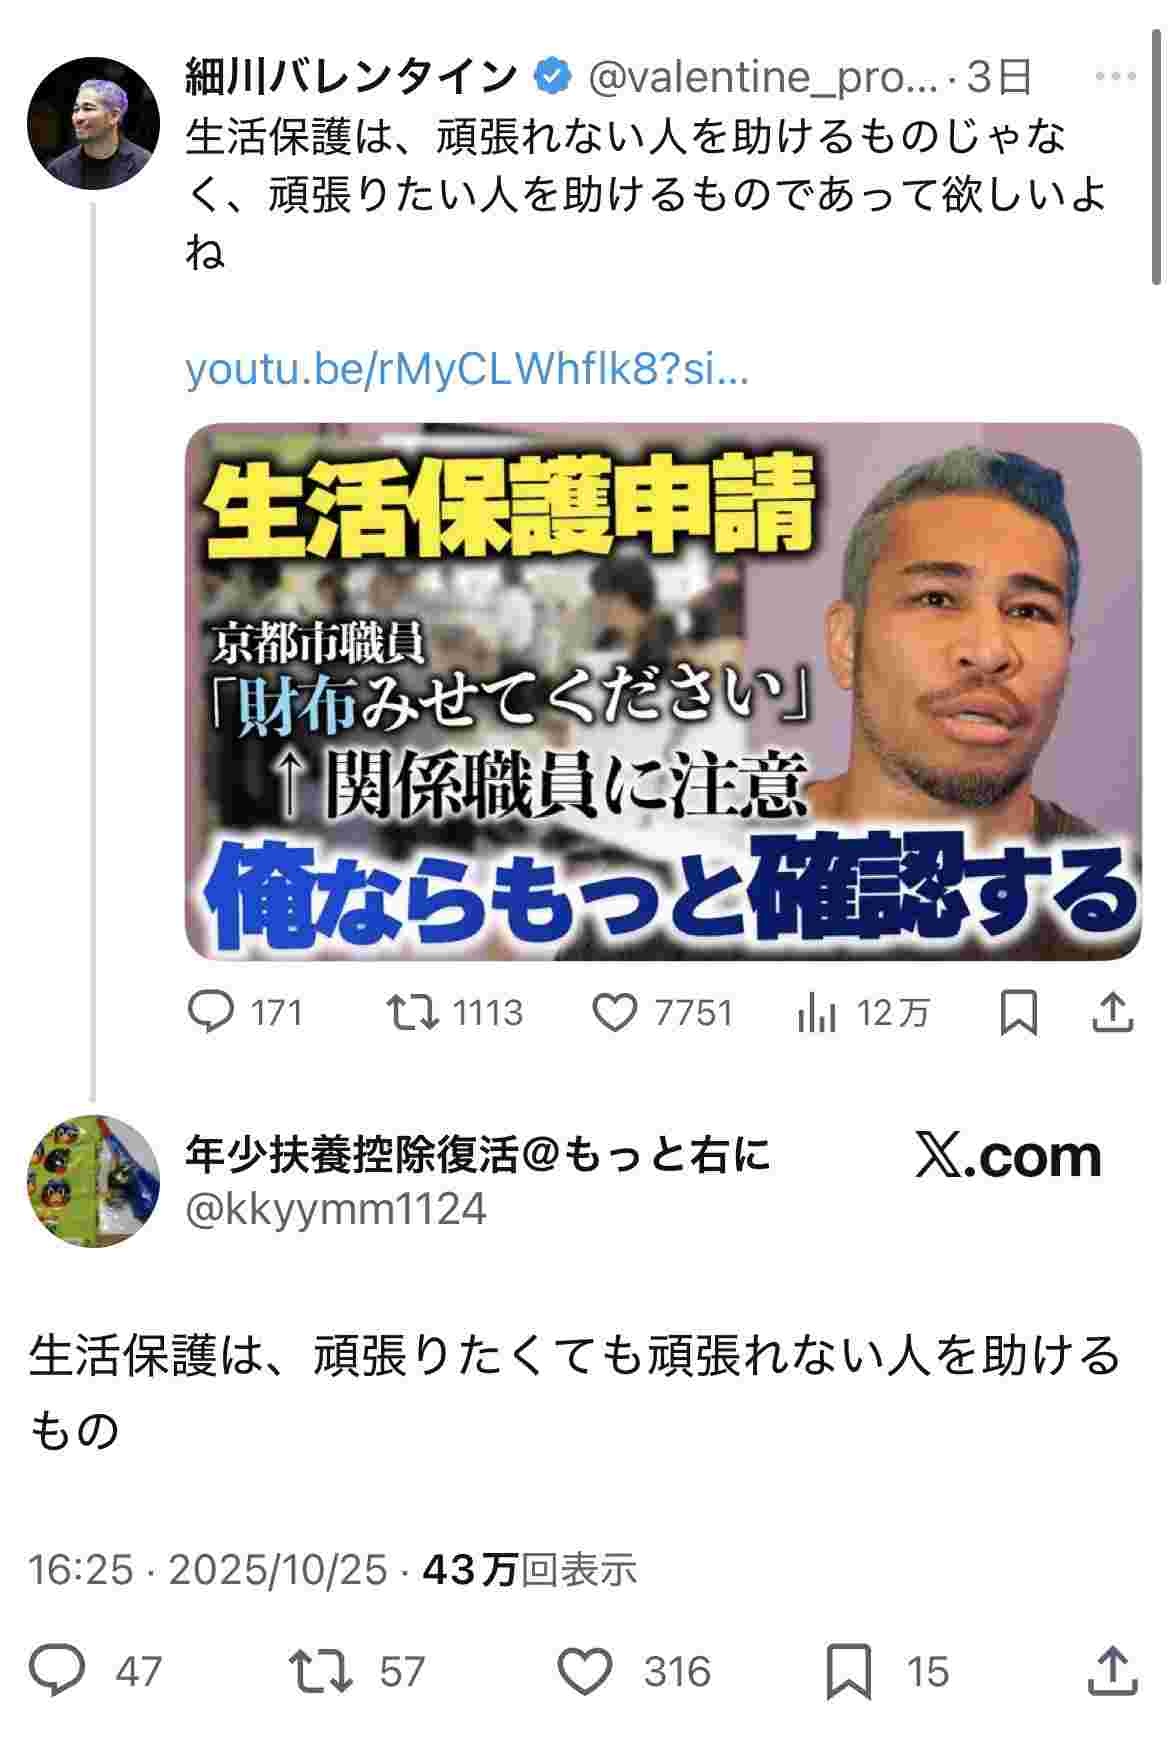Tap reply icon with 171 comments
Image resolution: width=1170 pixels, height=1751 pixels.
point(211,1012)
